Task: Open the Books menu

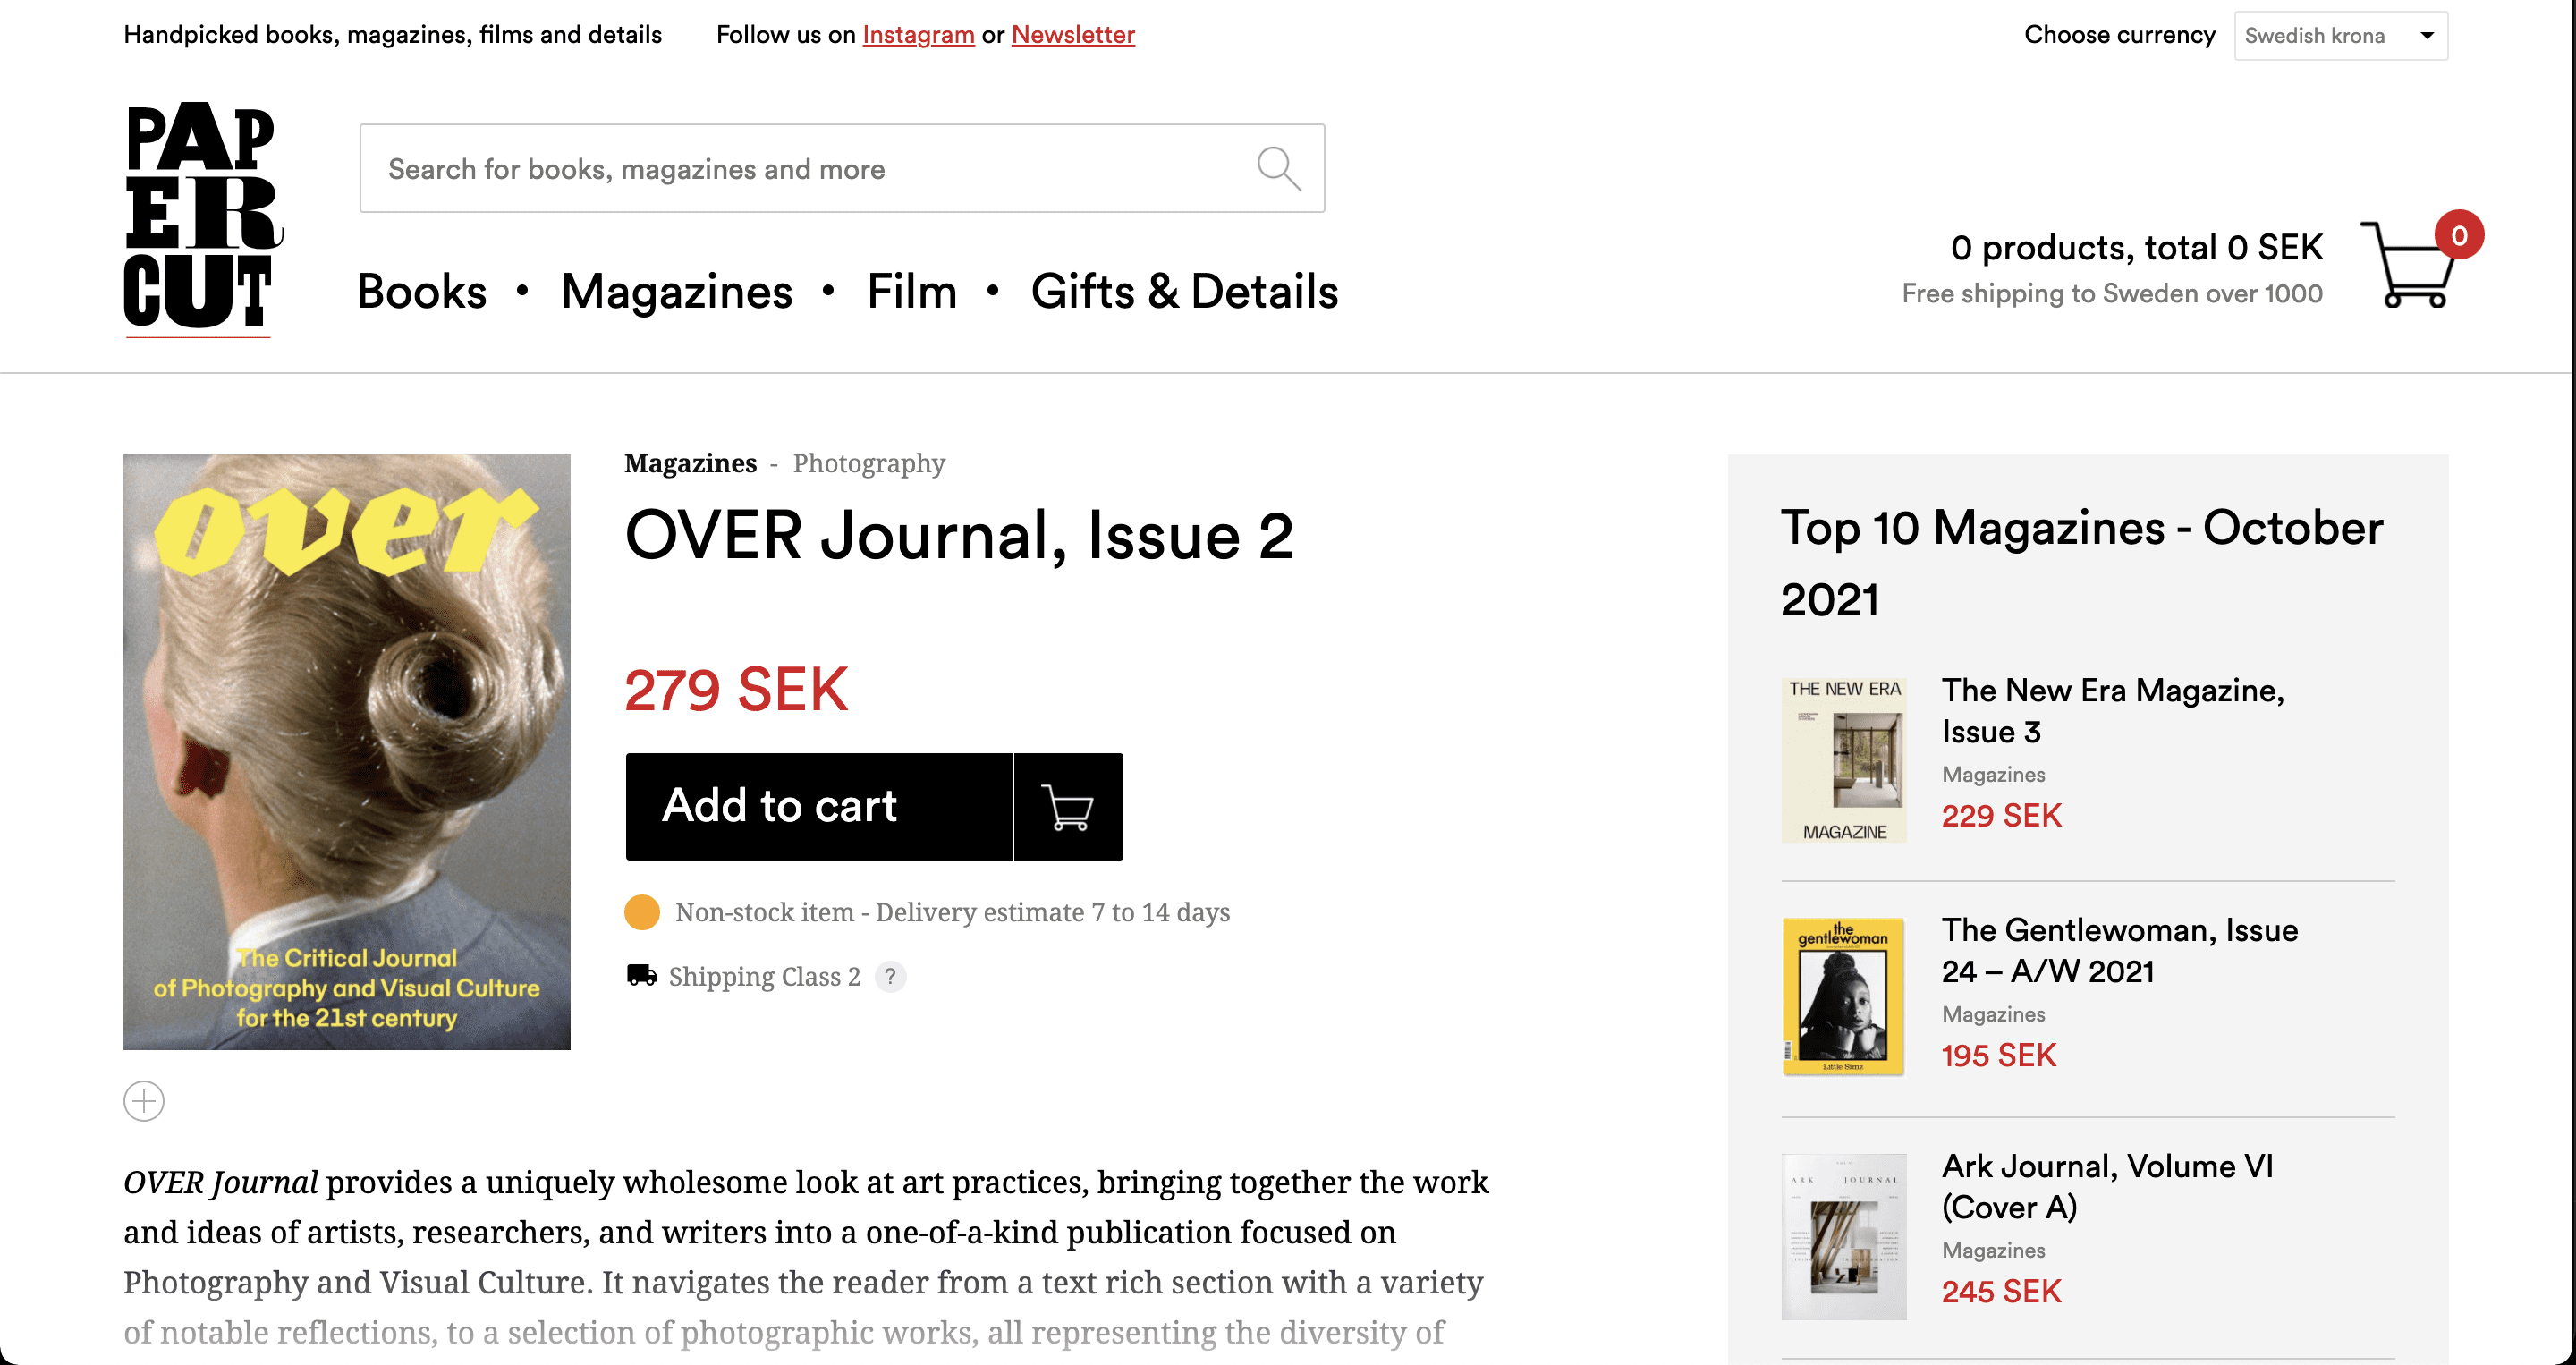Action: (x=422, y=292)
